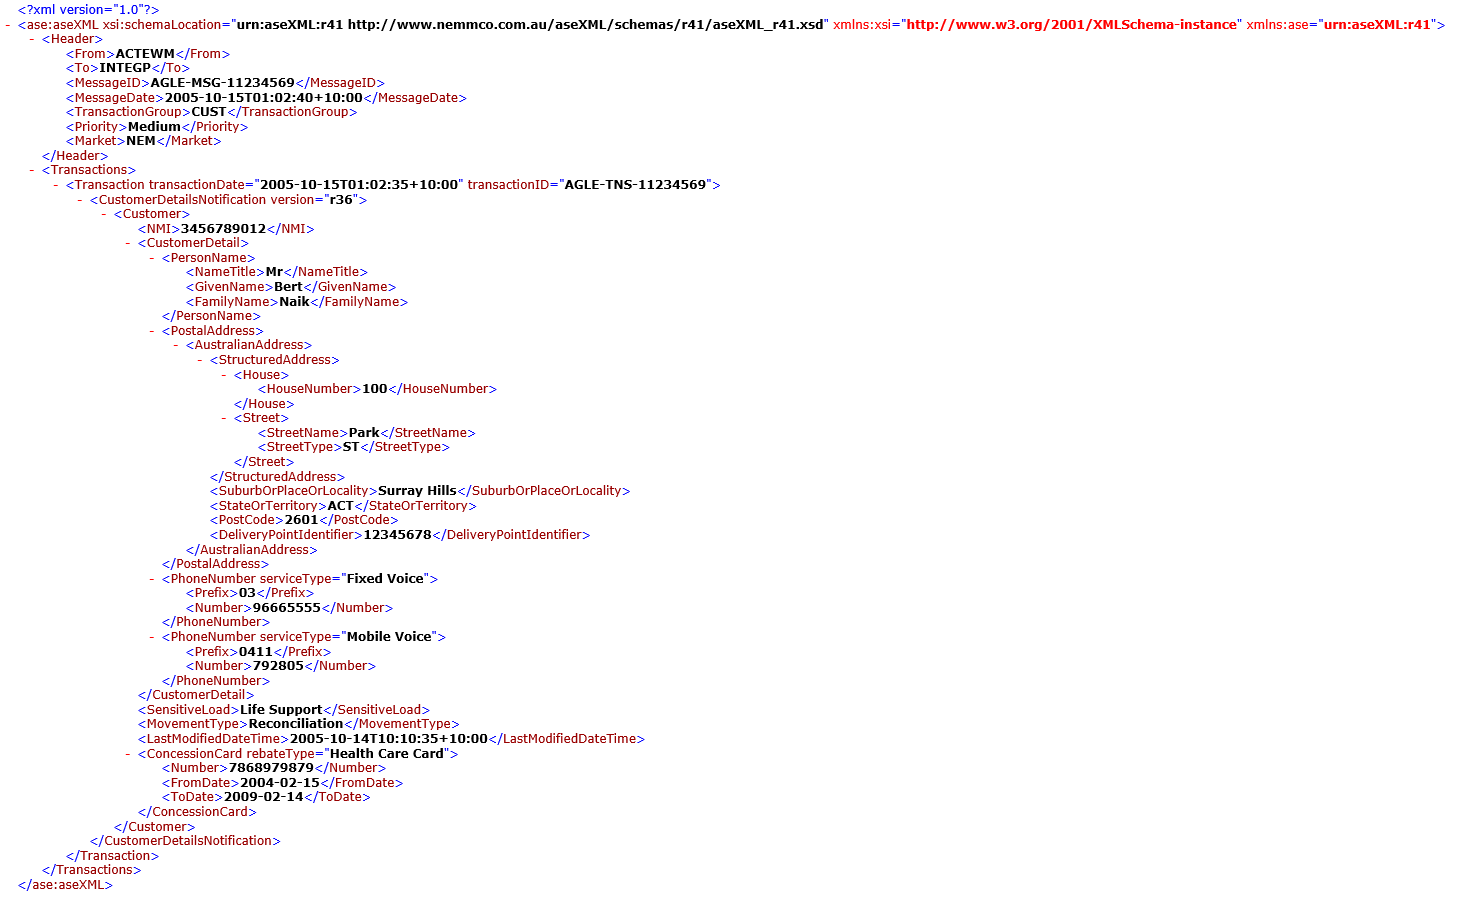Screen dimensions: 1457x910
Task: Collapse the Transactions element
Action: [32, 170]
